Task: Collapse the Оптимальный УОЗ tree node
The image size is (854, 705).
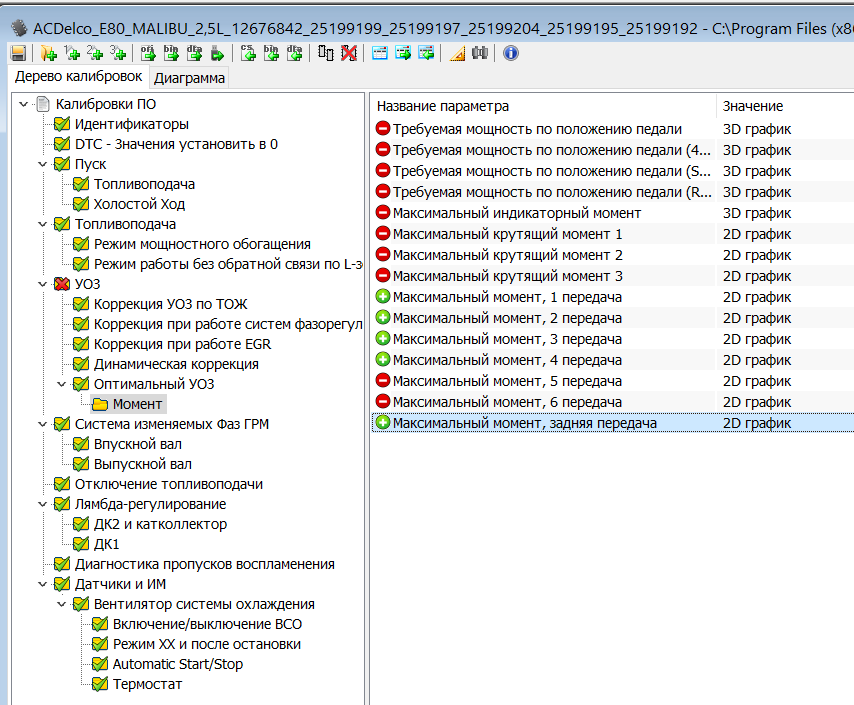Action: pos(62,384)
